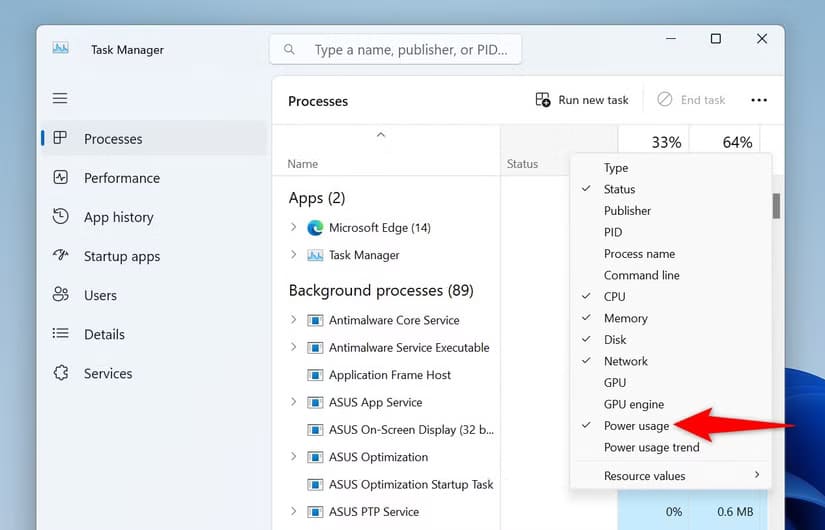
Task: Click the Run new task button
Action: coord(582,100)
